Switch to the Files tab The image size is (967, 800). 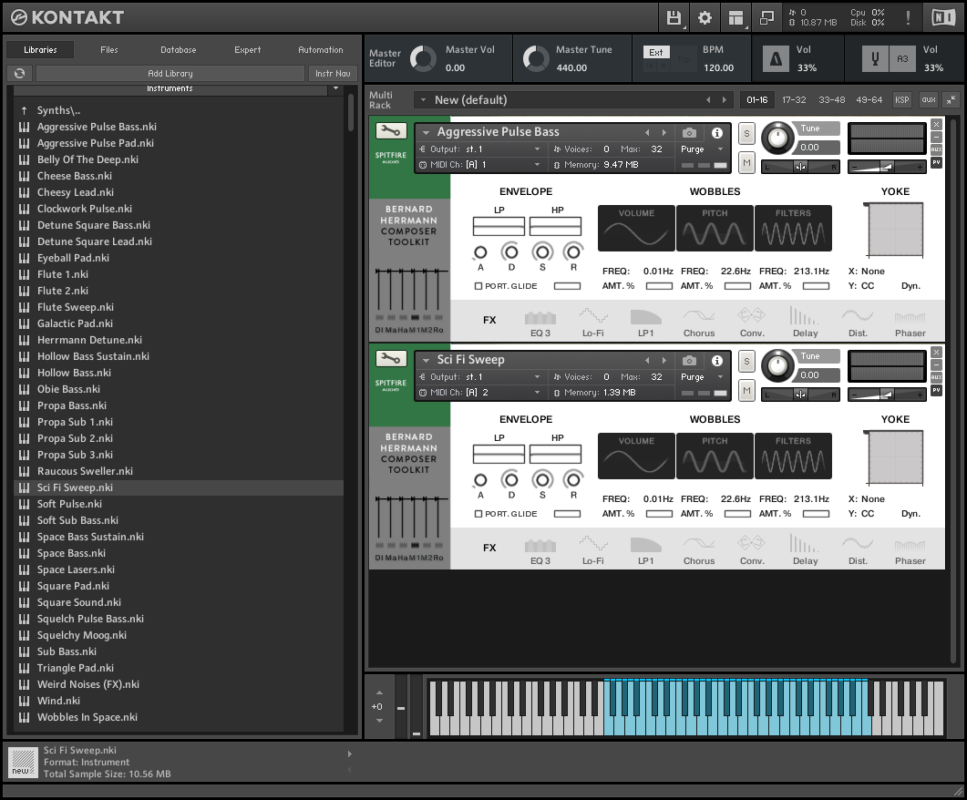coord(109,49)
